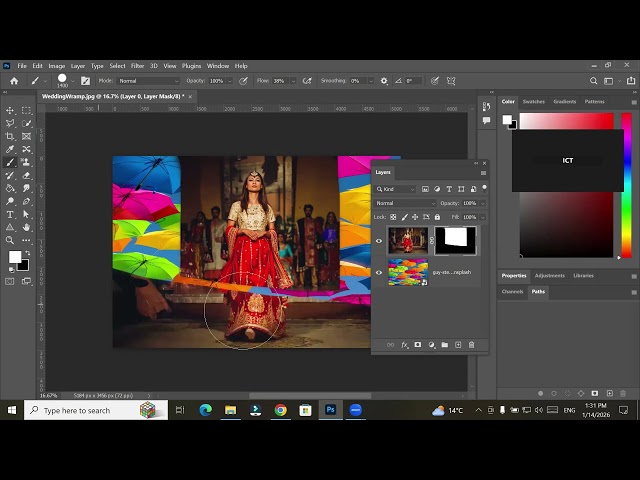Open layer Kind filter dropdown
The image size is (640, 480).
click(x=395, y=189)
